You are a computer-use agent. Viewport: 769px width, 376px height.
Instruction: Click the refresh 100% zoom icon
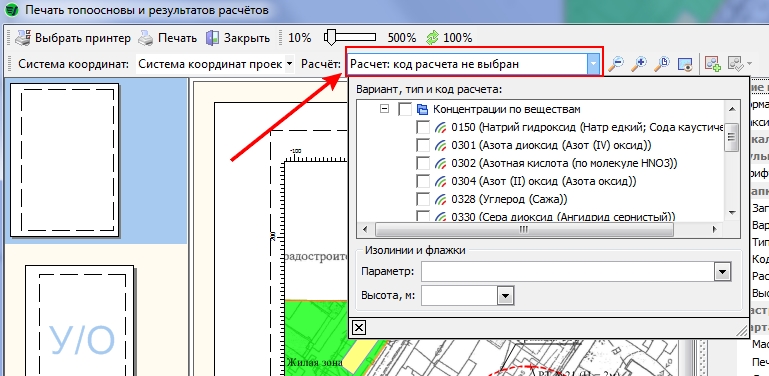(x=433, y=38)
